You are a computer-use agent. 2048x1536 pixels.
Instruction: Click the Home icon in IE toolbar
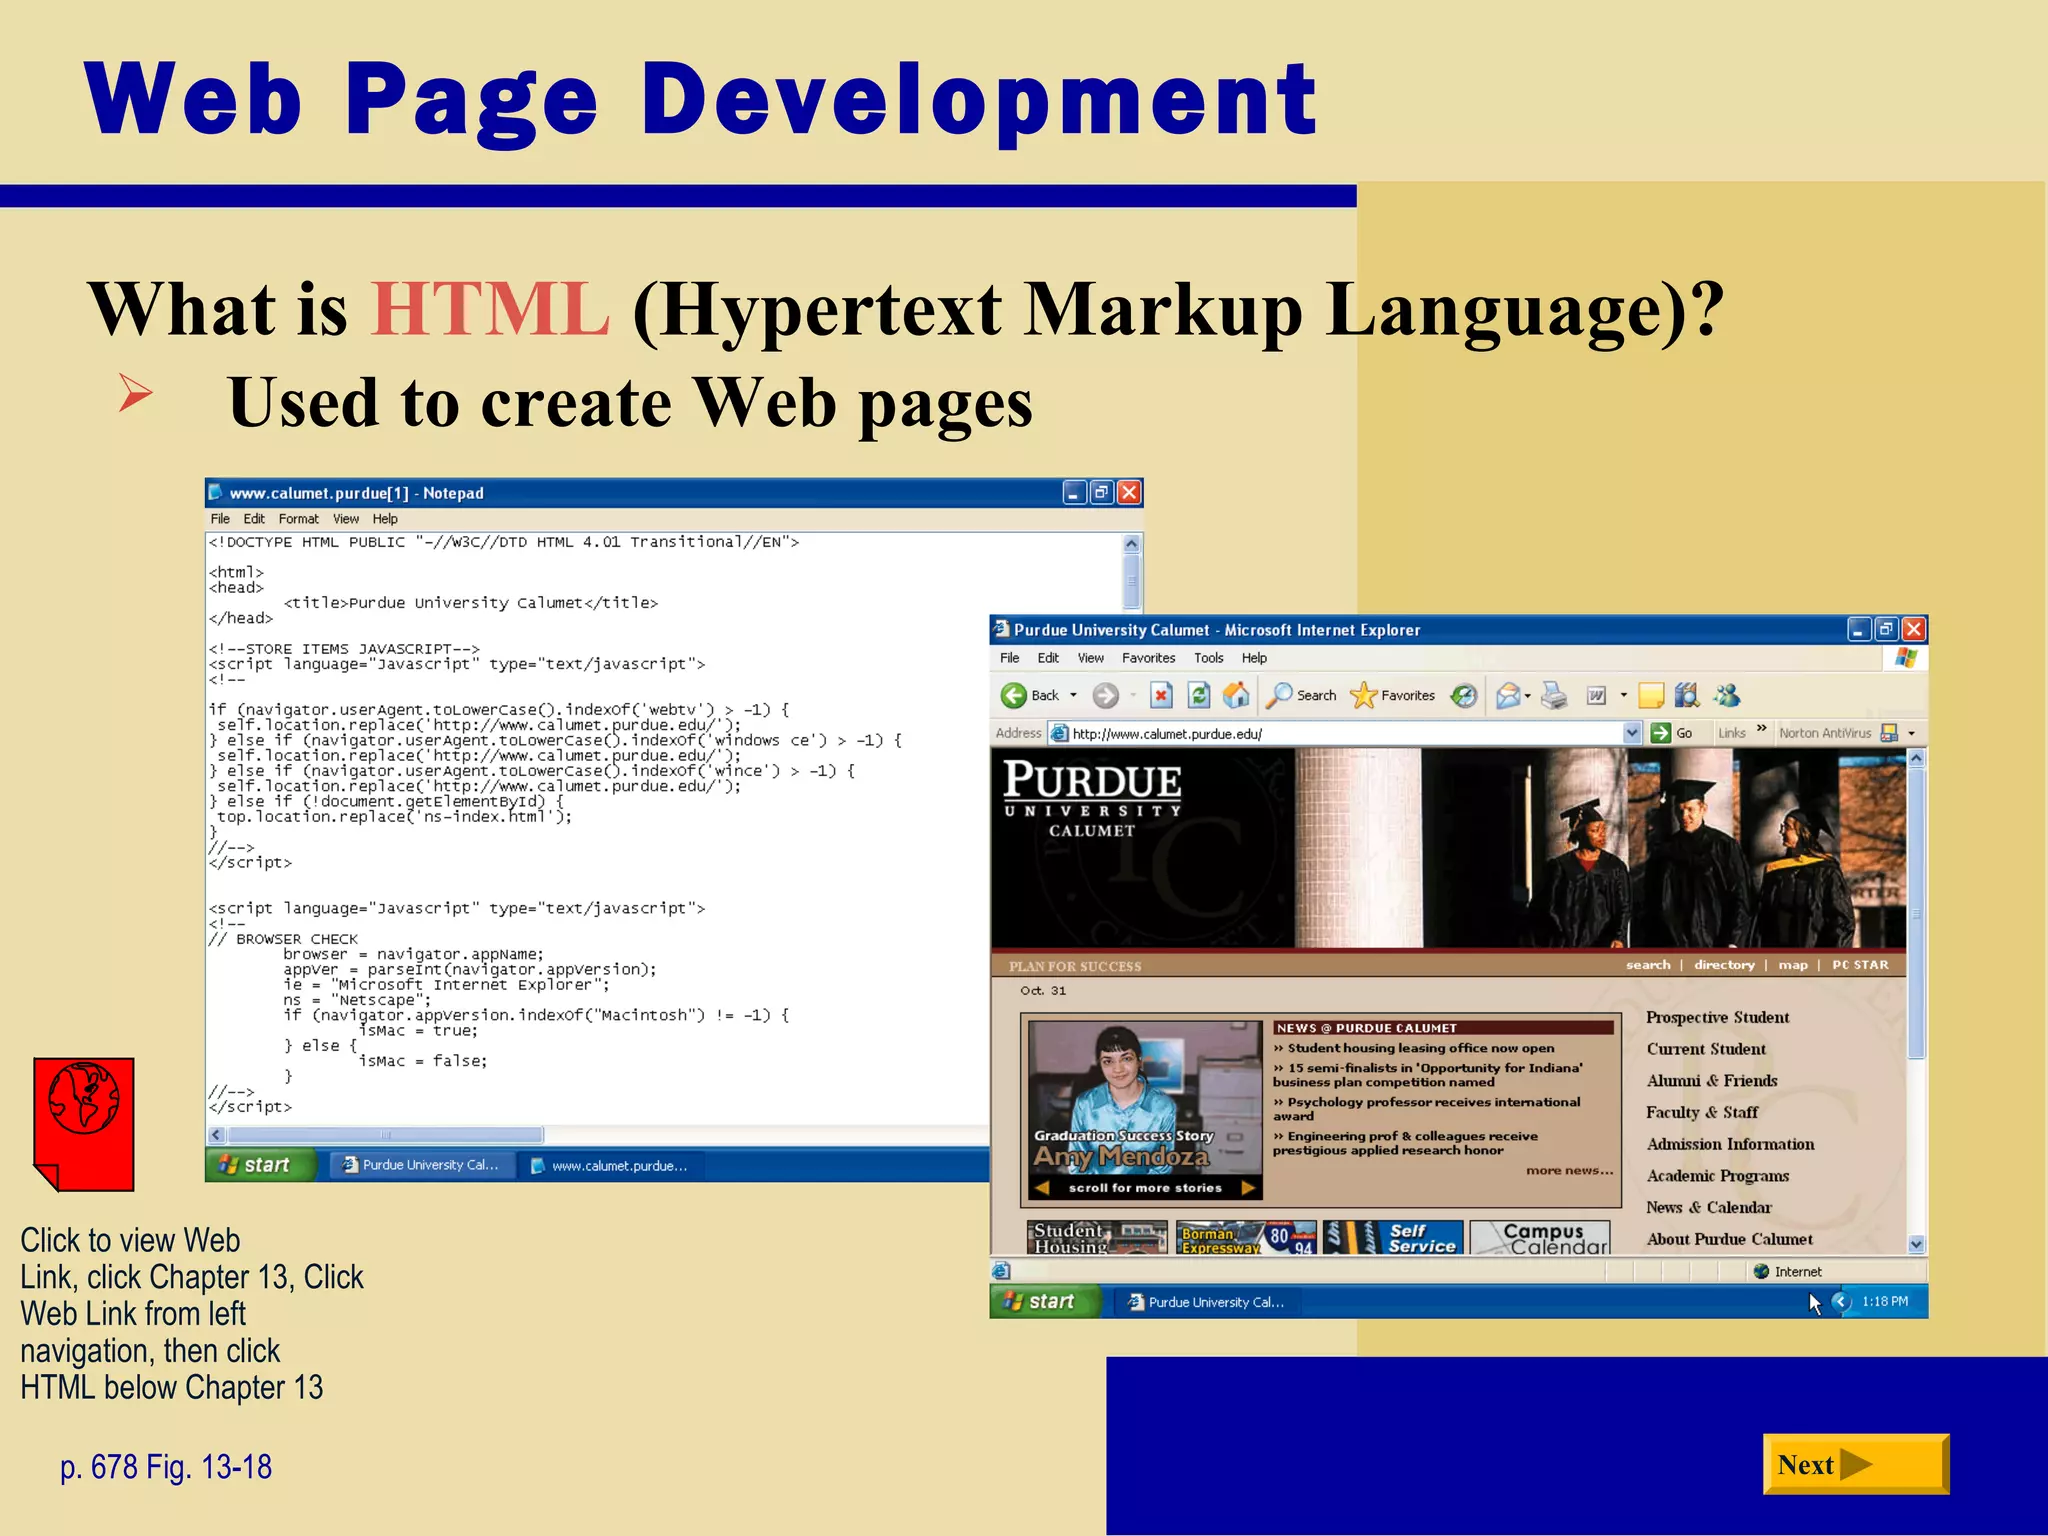pos(1237,695)
